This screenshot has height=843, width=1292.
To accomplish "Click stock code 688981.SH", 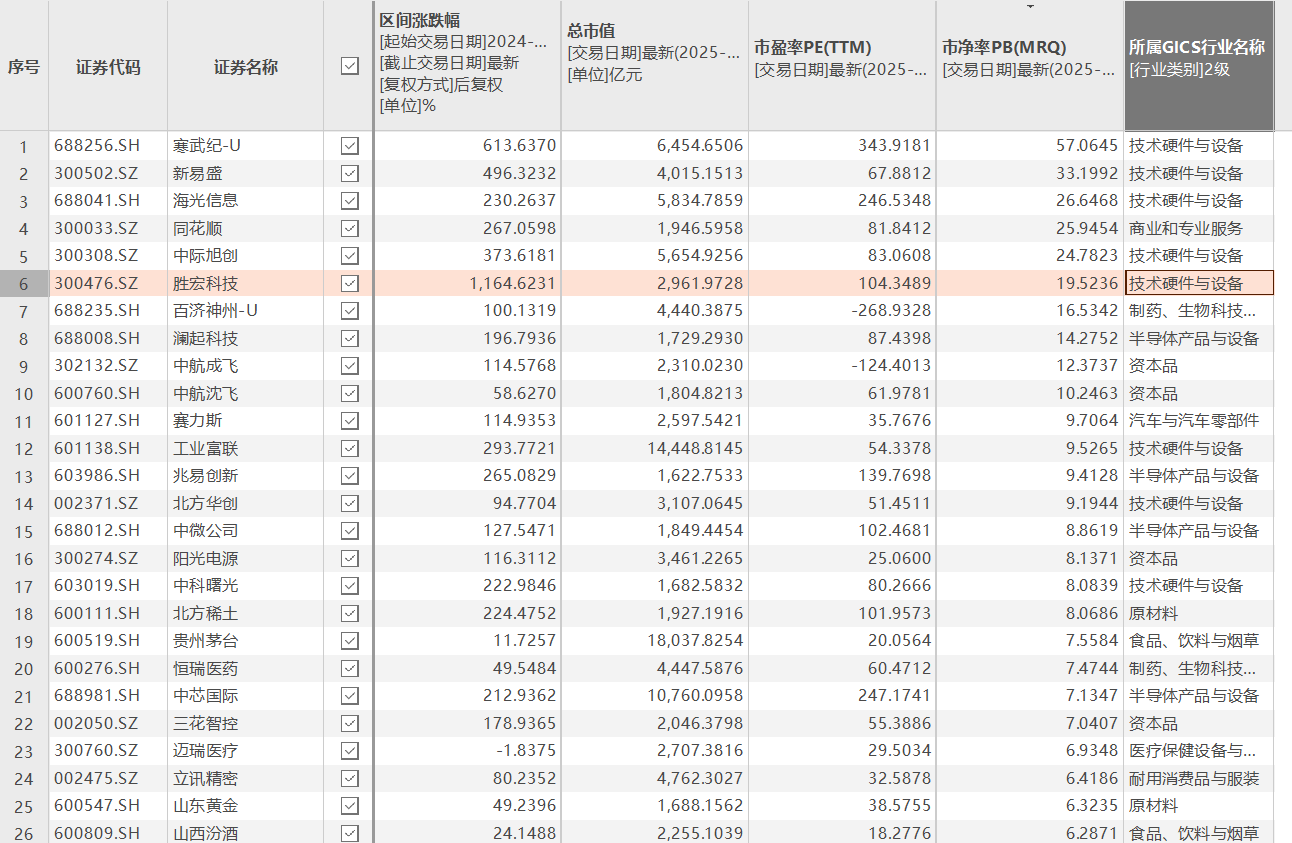I will [x=97, y=696].
